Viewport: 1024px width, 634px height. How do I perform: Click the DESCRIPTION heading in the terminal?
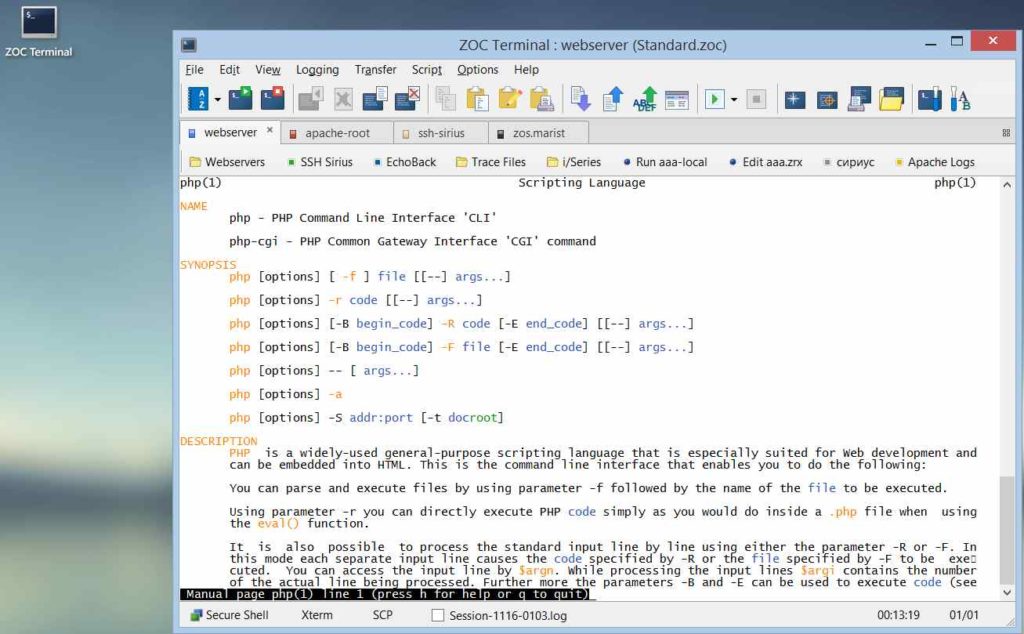tap(219, 441)
